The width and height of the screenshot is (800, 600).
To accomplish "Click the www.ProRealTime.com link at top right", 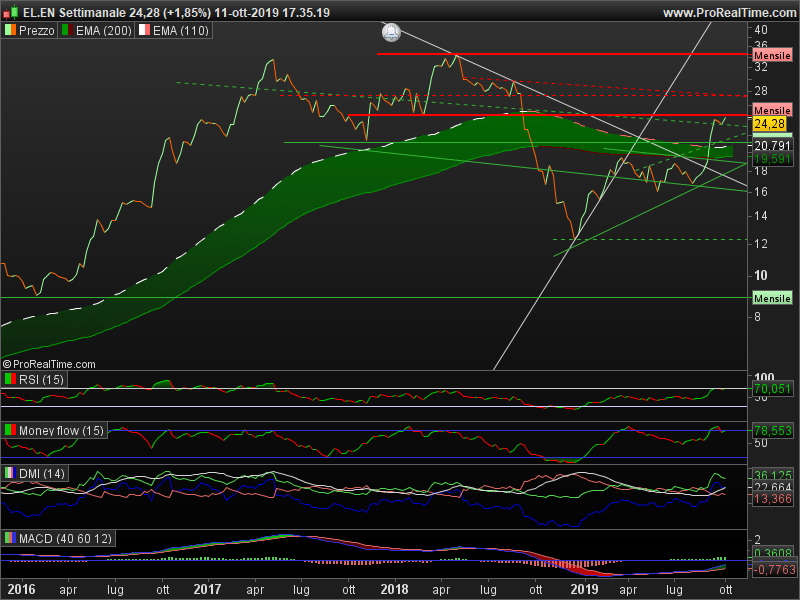I will point(728,12).
